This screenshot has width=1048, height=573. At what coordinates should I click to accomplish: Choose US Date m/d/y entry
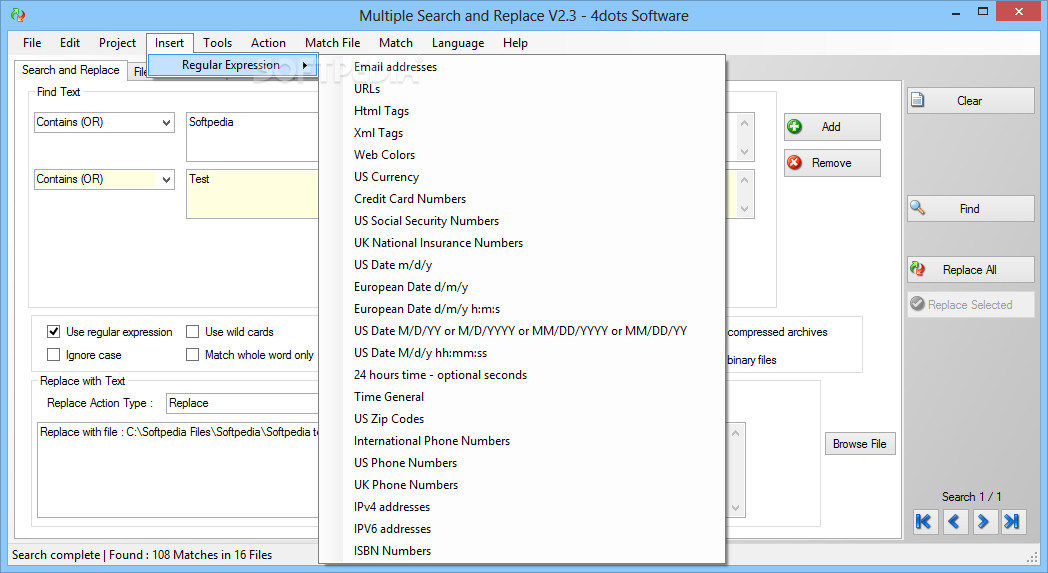point(522,265)
